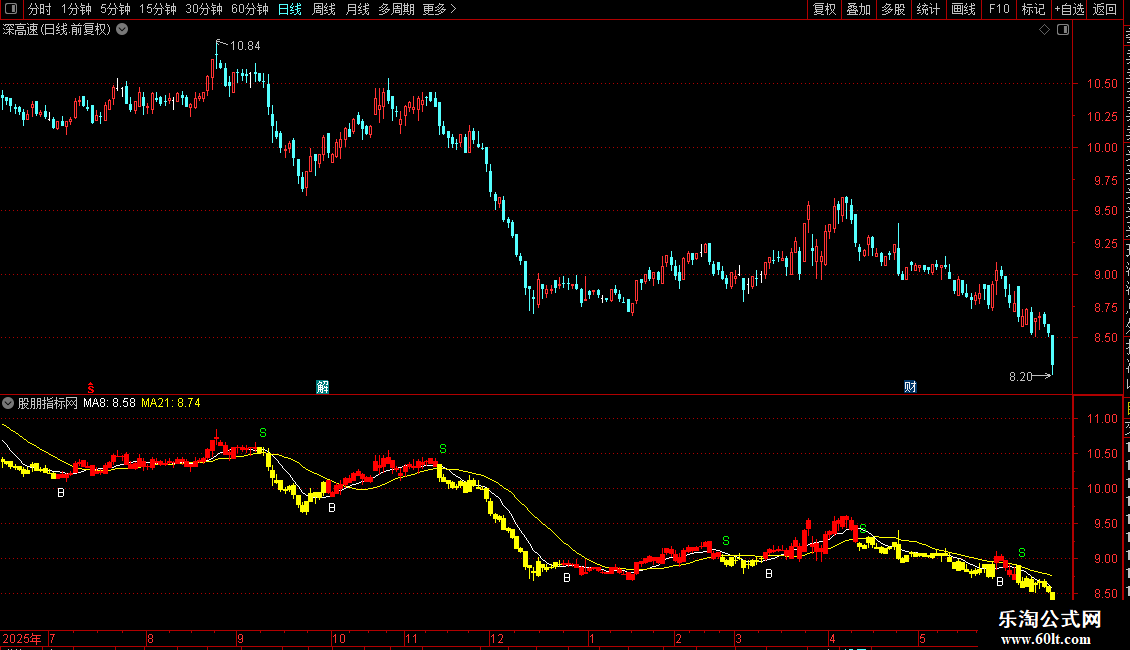Image resolution: width=1130 pixels, height=650 pixels.
Task: Click the 10.84 high price label
Action: click(245, 45)
